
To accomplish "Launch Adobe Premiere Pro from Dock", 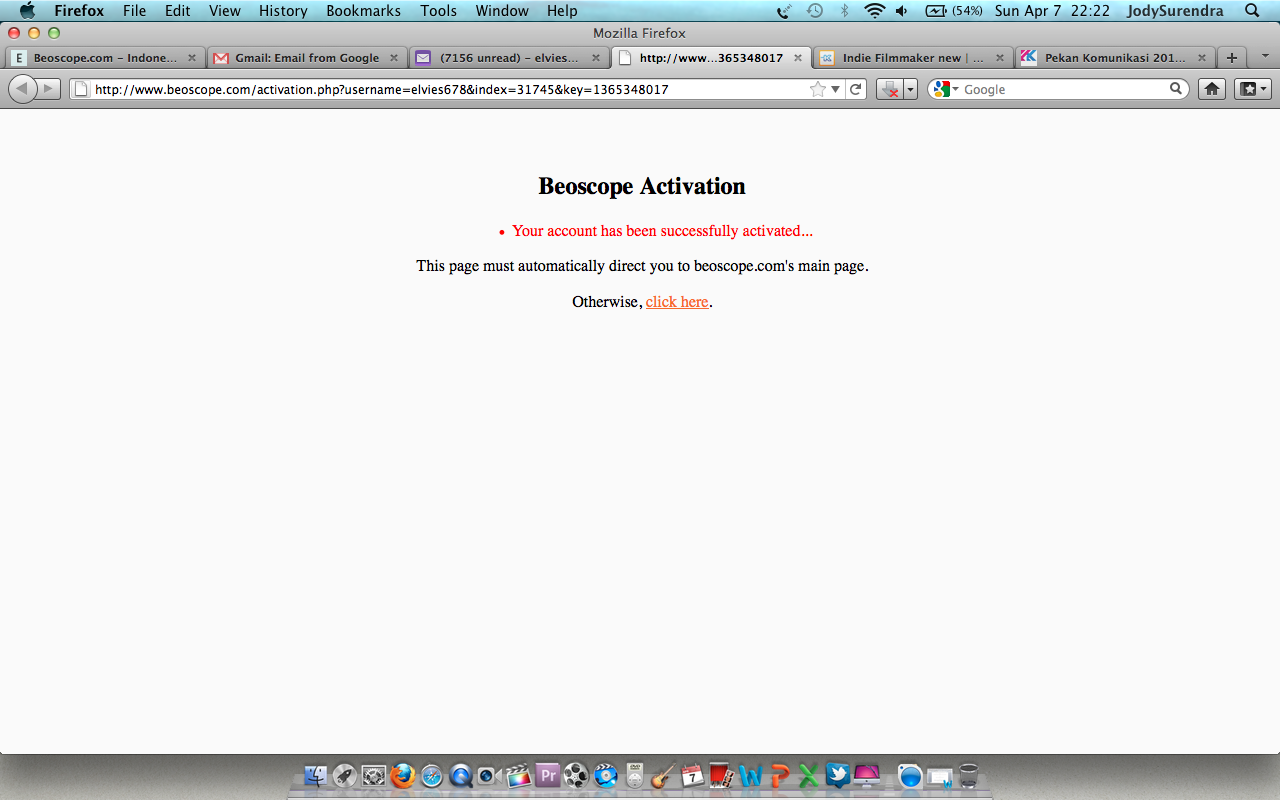I will pos(547,775).
